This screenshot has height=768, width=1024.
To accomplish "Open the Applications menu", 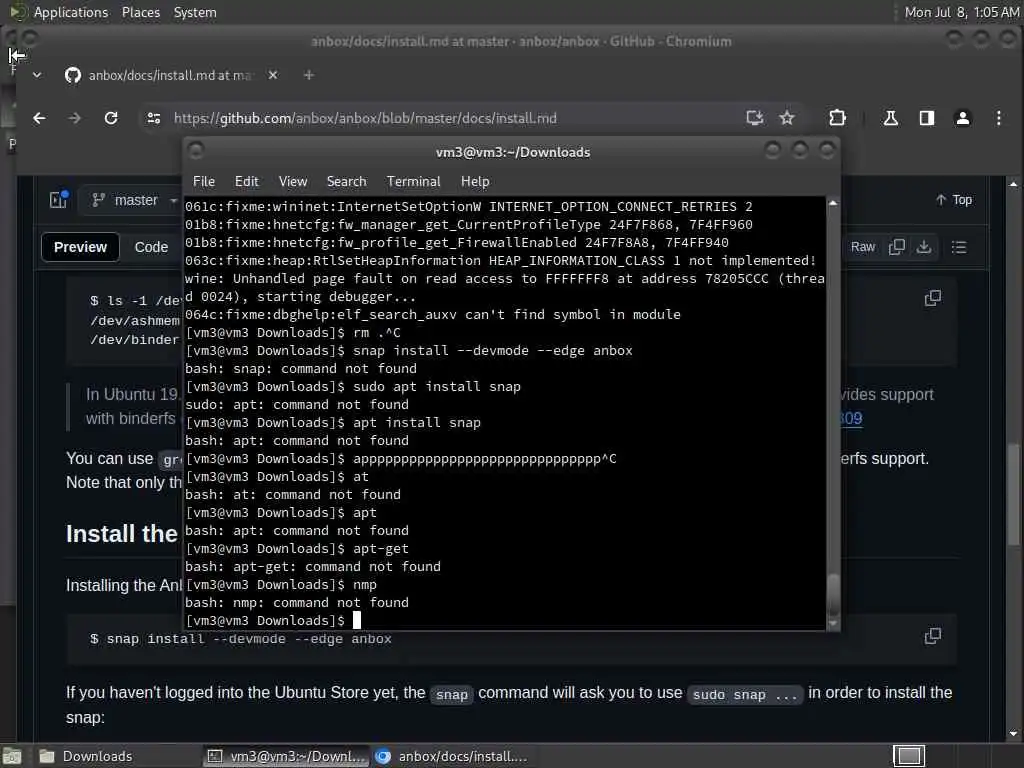I will pyautogui.click(x=71, y=12).
